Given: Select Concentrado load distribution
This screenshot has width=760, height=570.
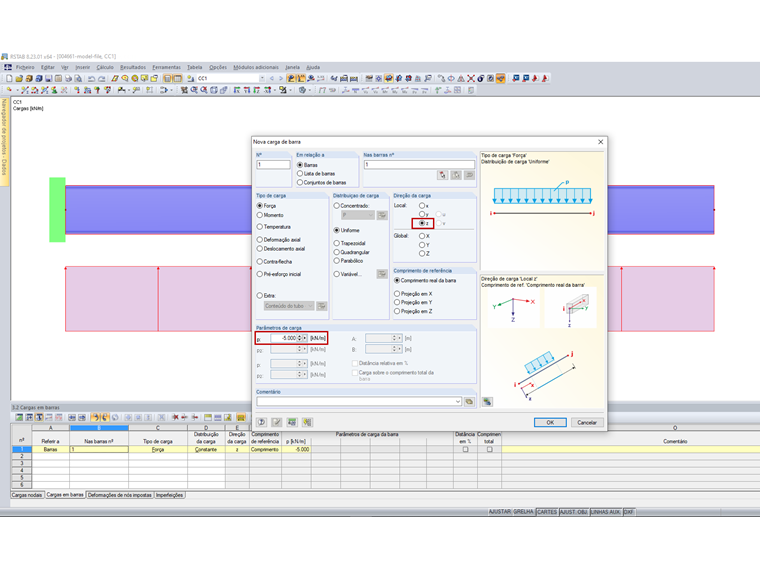Looking at the screenshot, I should point(336,206).
